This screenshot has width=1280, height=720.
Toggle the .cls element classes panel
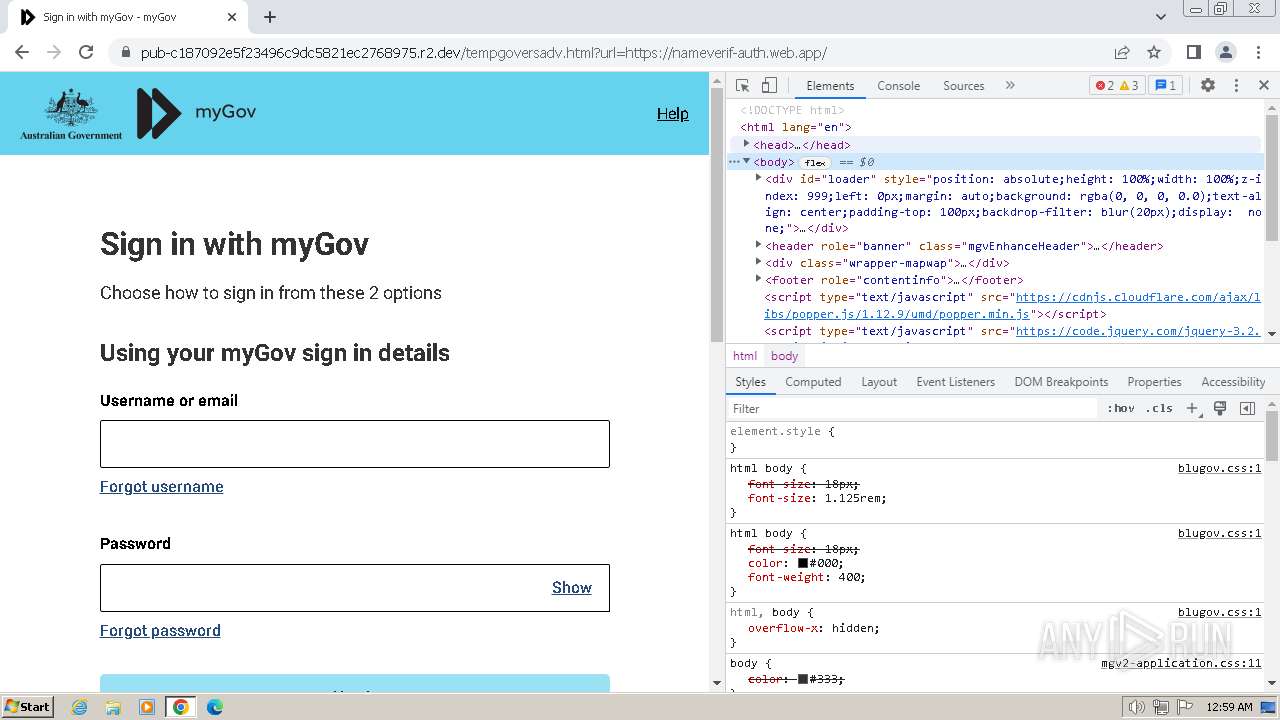tap(1159, 408)
